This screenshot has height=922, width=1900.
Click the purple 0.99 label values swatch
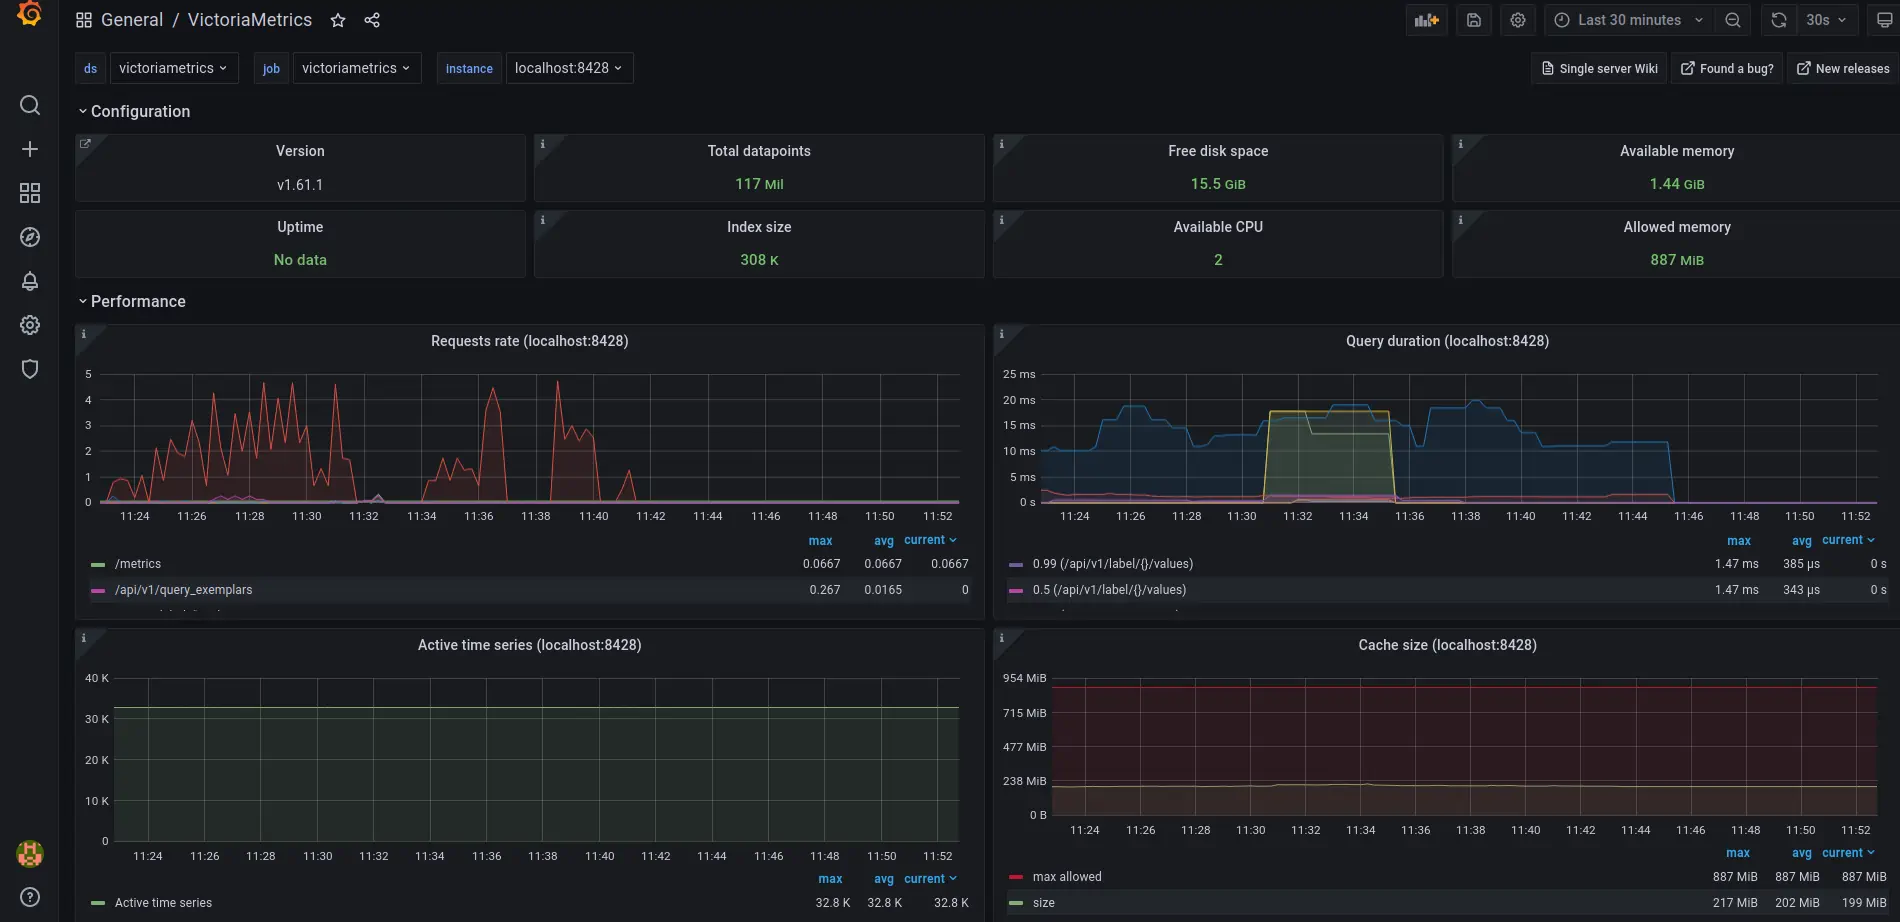pos(1016,564)
